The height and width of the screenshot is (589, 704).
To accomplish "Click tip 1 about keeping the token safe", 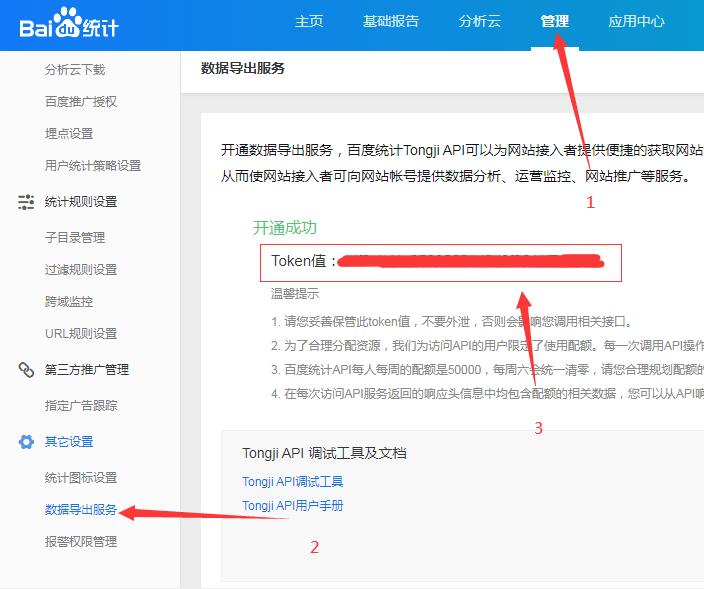I will tap(453, 321).
